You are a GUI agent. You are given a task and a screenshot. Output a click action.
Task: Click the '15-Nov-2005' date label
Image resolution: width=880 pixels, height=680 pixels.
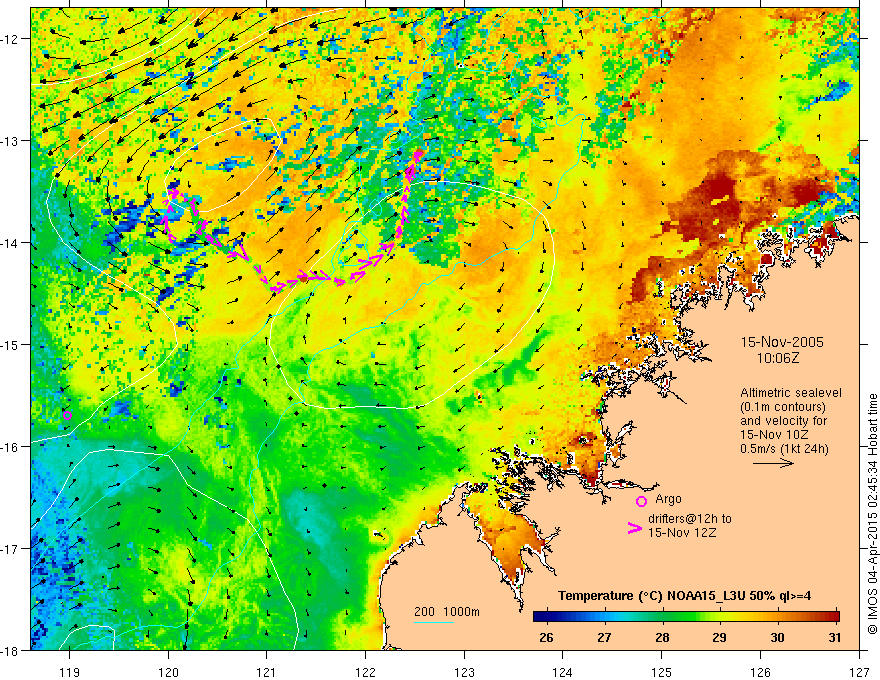tap(782, 342)
